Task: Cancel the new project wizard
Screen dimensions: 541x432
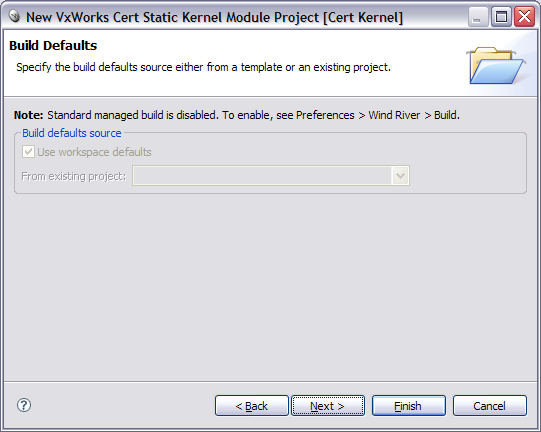Action: [x=490, y=406]
